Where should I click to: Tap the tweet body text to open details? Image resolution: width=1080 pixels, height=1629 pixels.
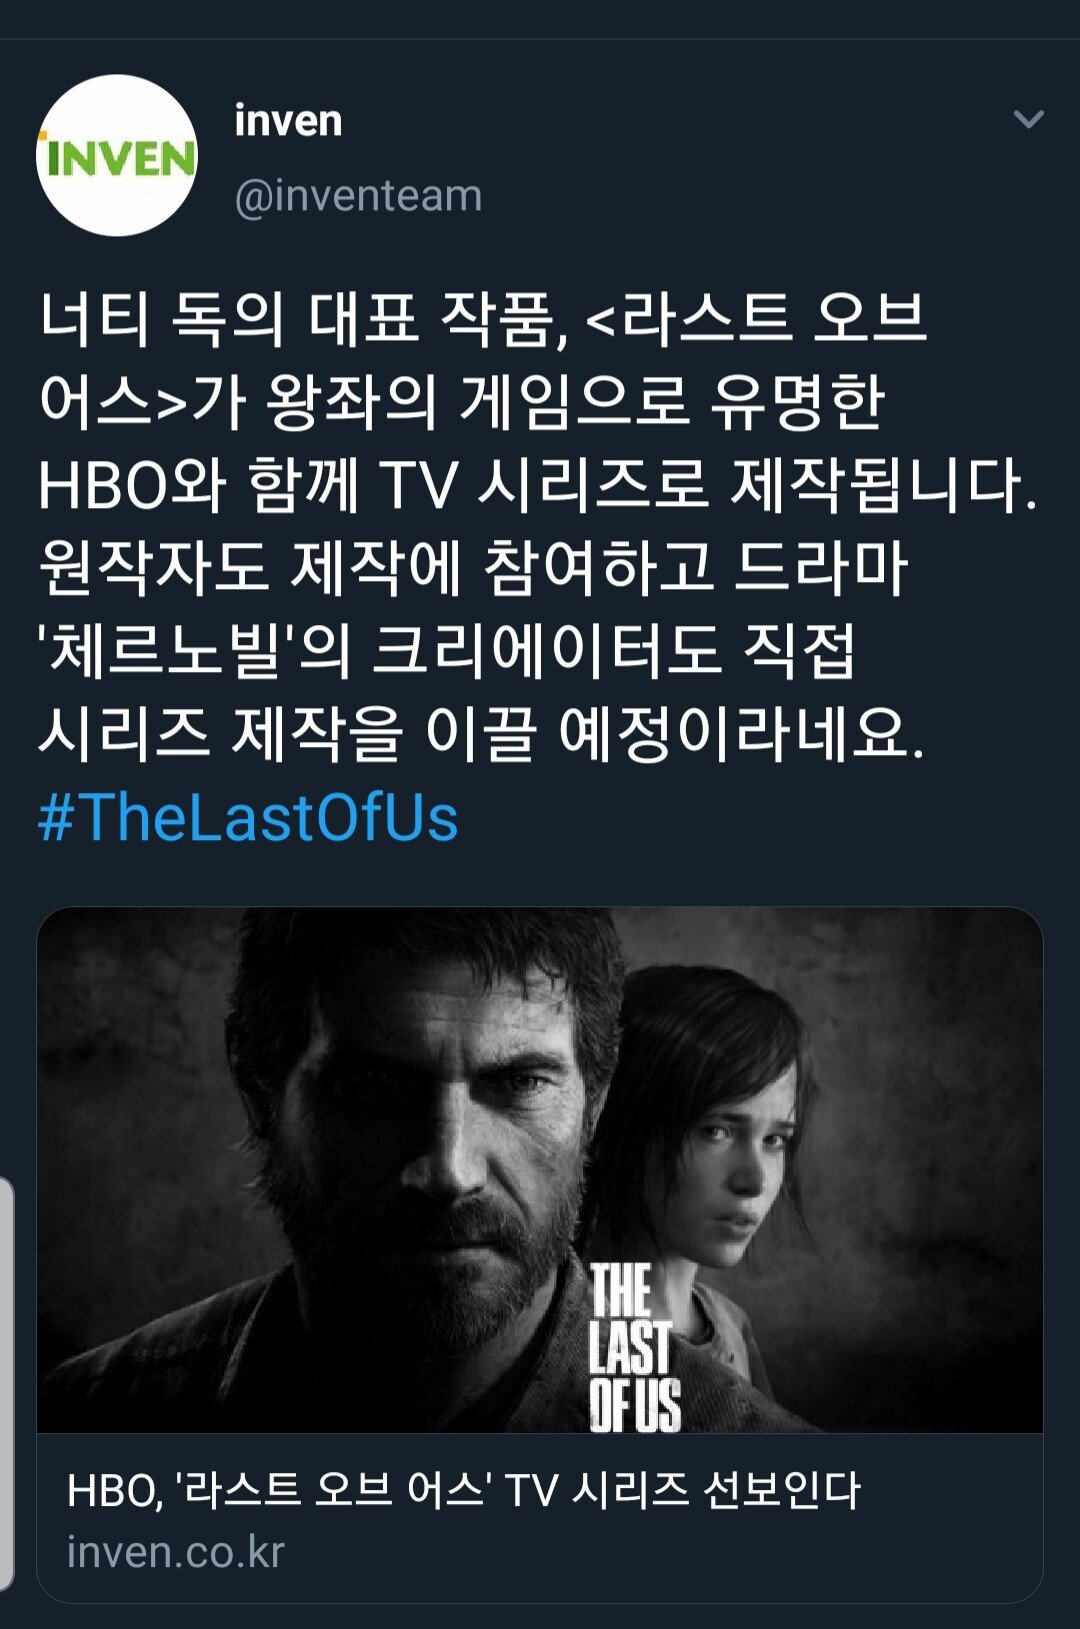pyautogui.click(x=538, y=525)
